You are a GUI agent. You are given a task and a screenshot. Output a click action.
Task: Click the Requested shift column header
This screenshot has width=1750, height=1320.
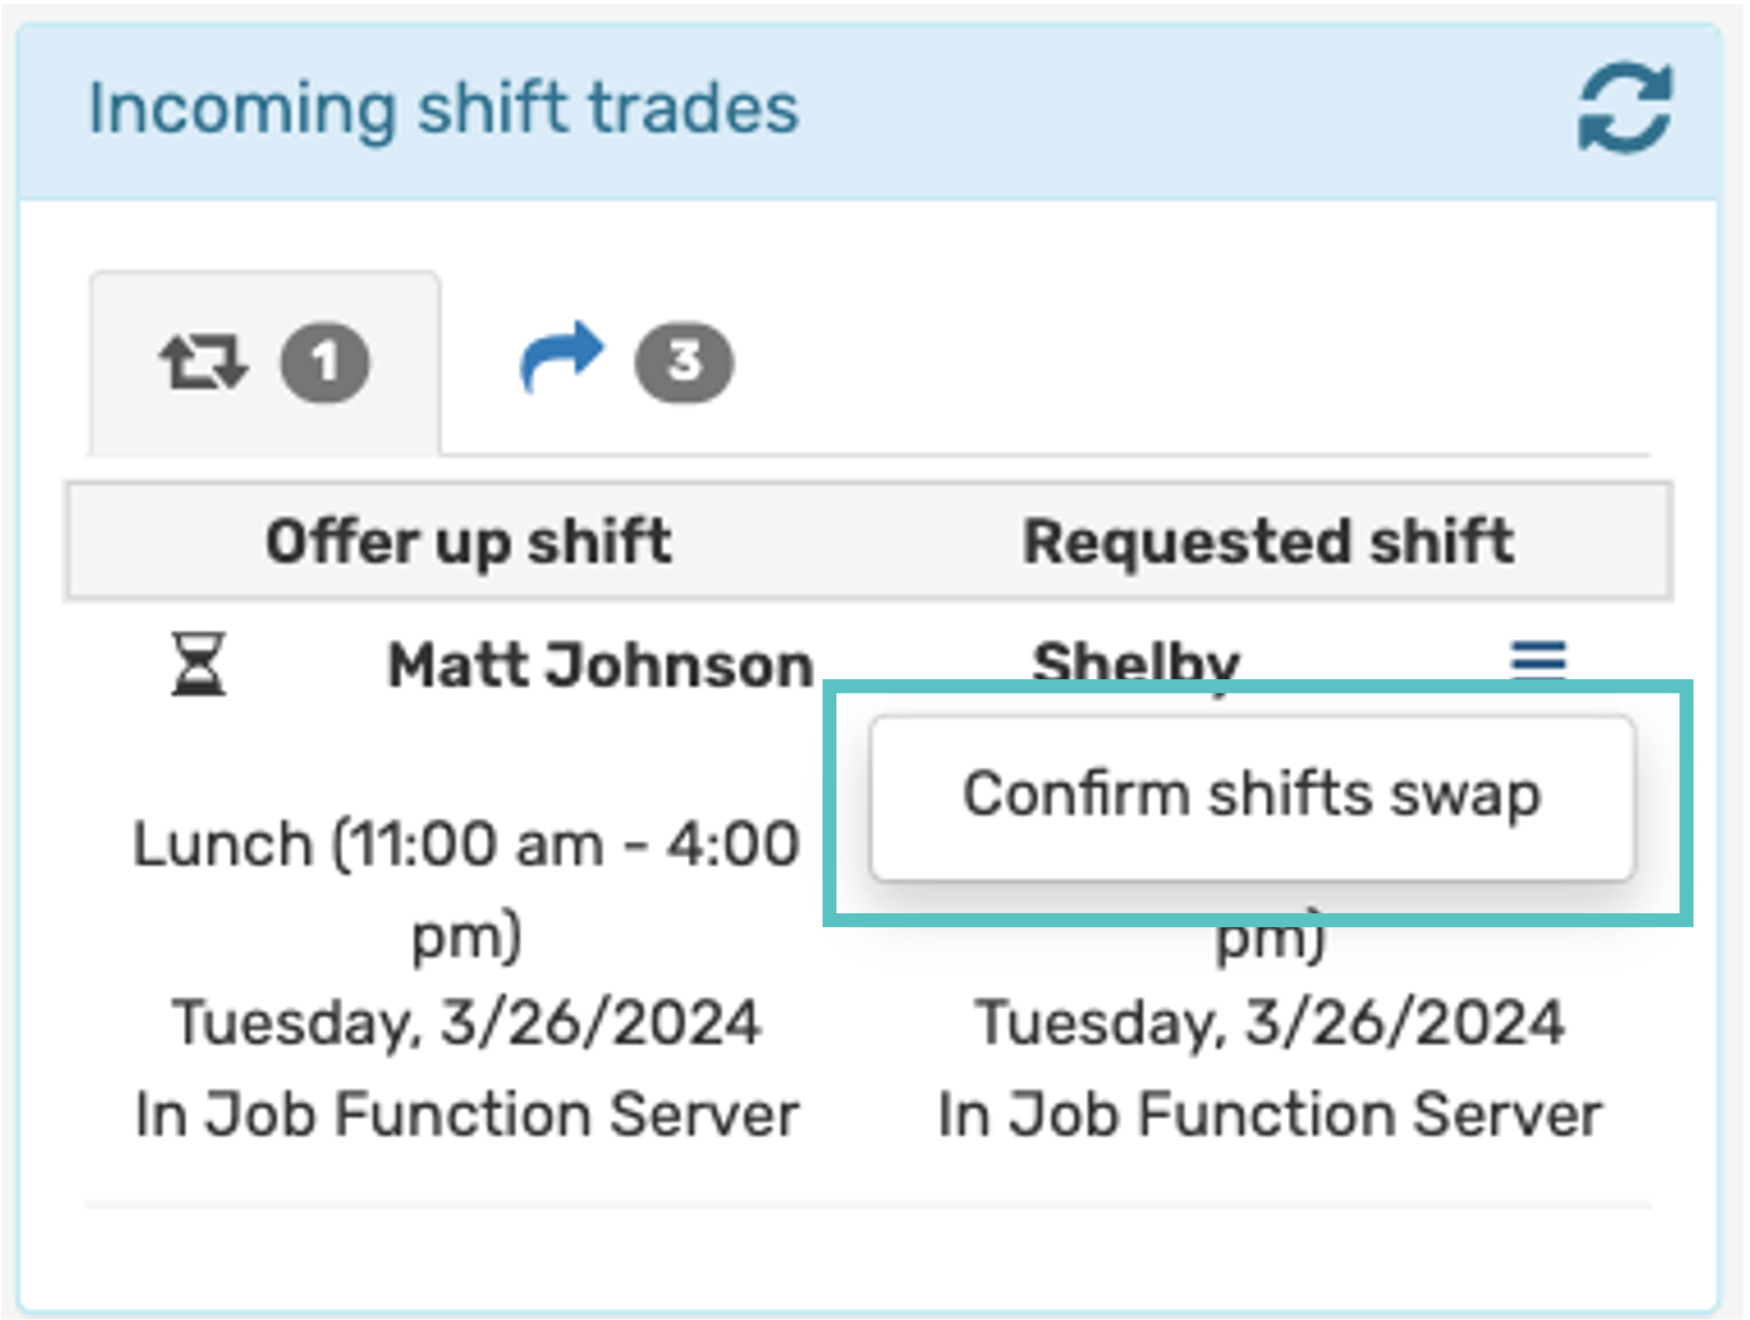click(1268, 542)
